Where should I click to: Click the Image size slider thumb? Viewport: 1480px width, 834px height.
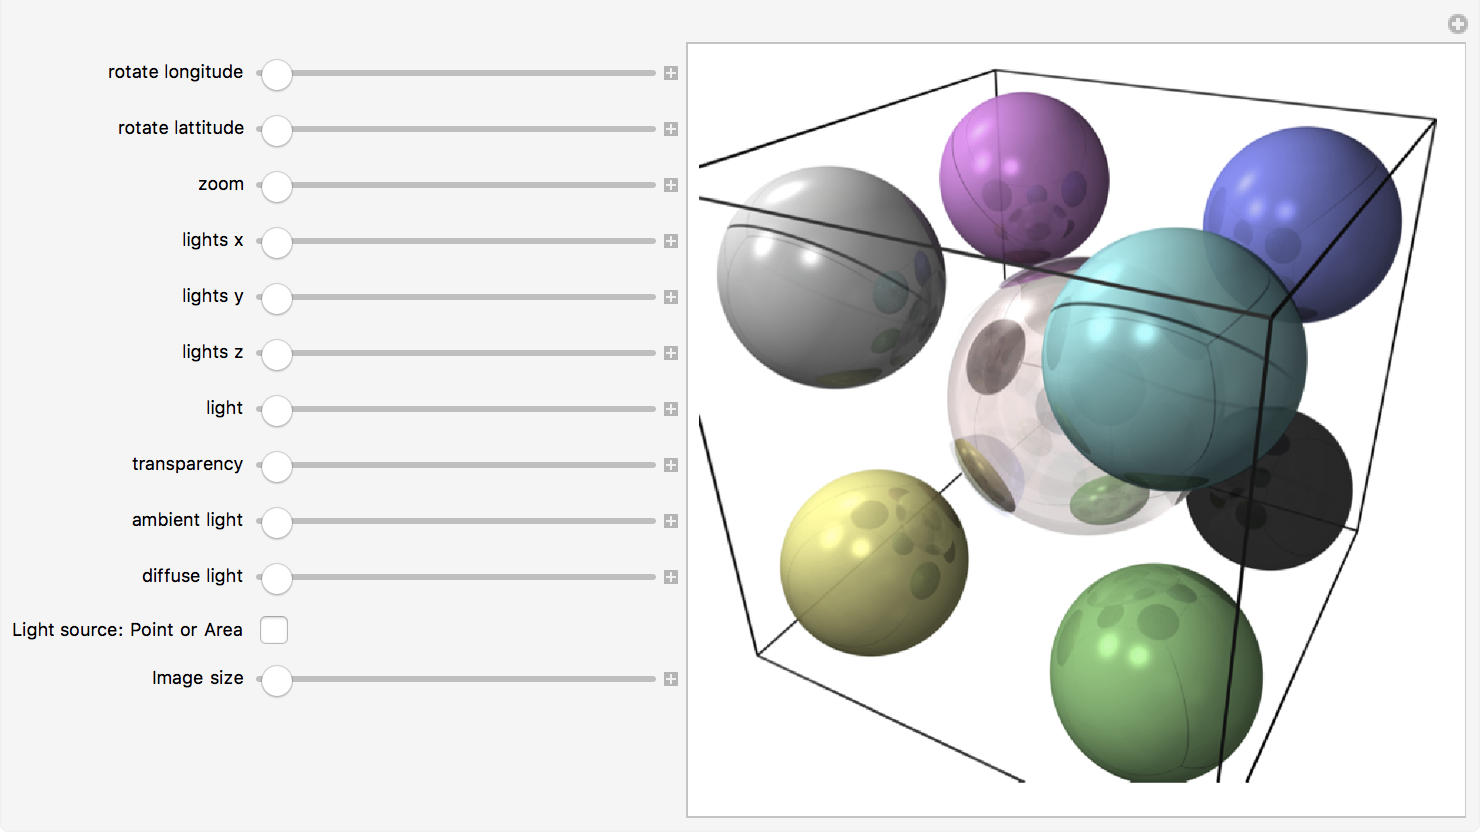tap(277, 680)
